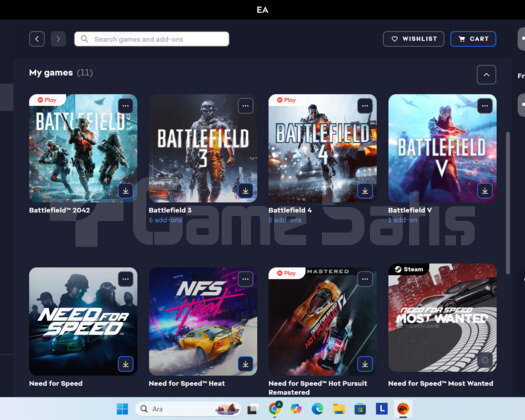Image resolution: width=525 pixels, height=420 pixels.
Task: Open Copilot from taskbar
Action: (296, 409)
